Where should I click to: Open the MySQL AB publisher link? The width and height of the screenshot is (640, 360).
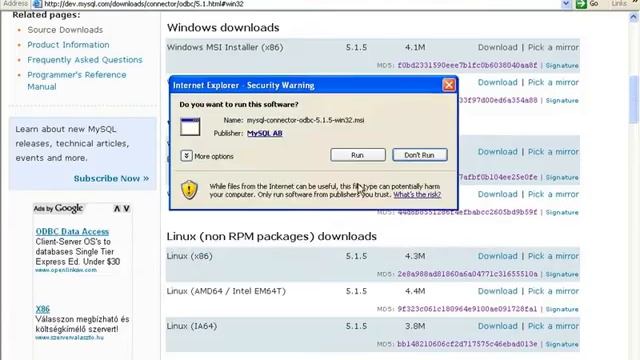(264, 133)
